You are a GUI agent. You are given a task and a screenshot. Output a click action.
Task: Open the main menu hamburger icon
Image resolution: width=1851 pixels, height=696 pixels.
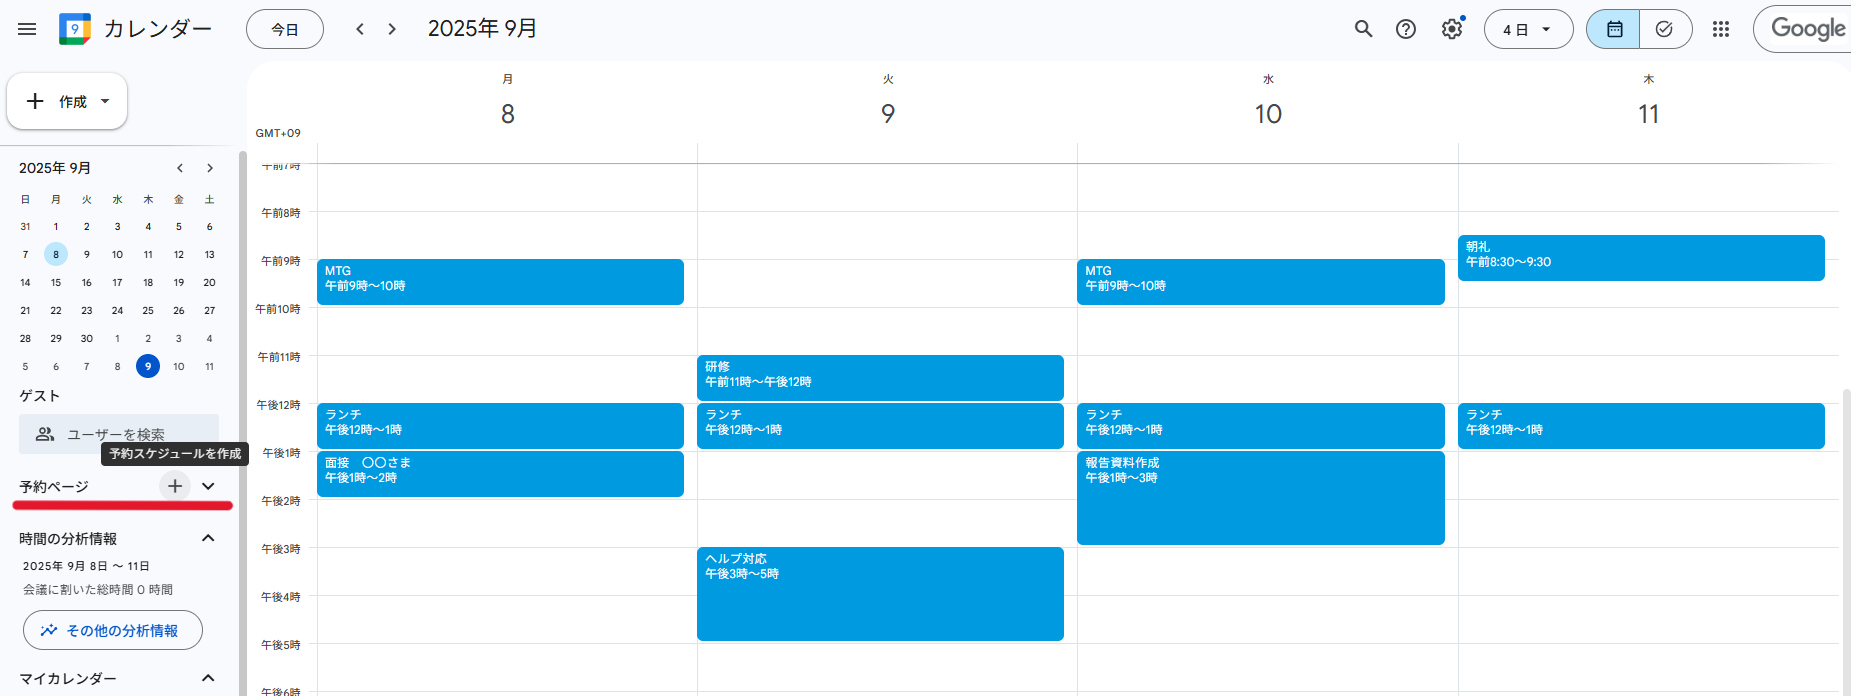click(x=27, y=29)
